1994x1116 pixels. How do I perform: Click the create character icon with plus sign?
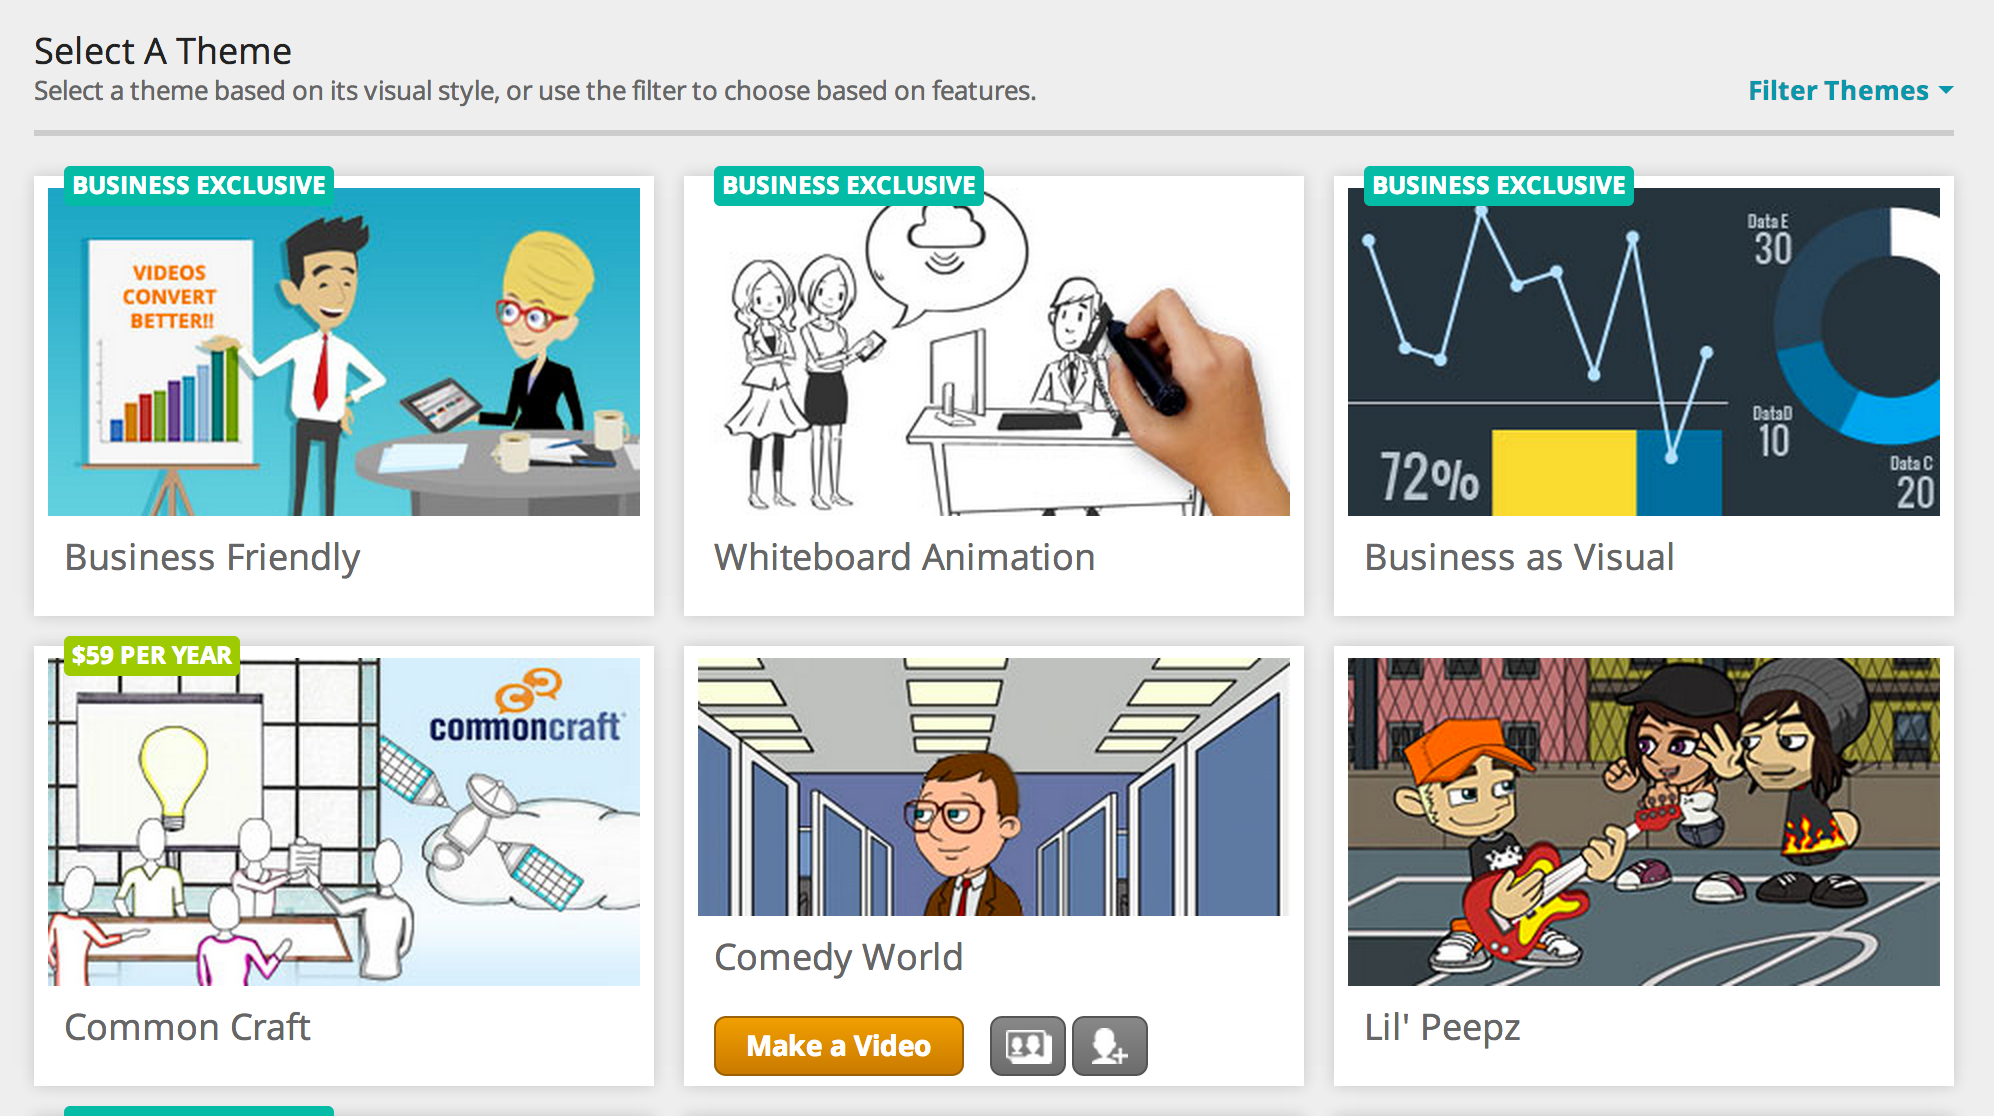[x=1109, y=1046]
